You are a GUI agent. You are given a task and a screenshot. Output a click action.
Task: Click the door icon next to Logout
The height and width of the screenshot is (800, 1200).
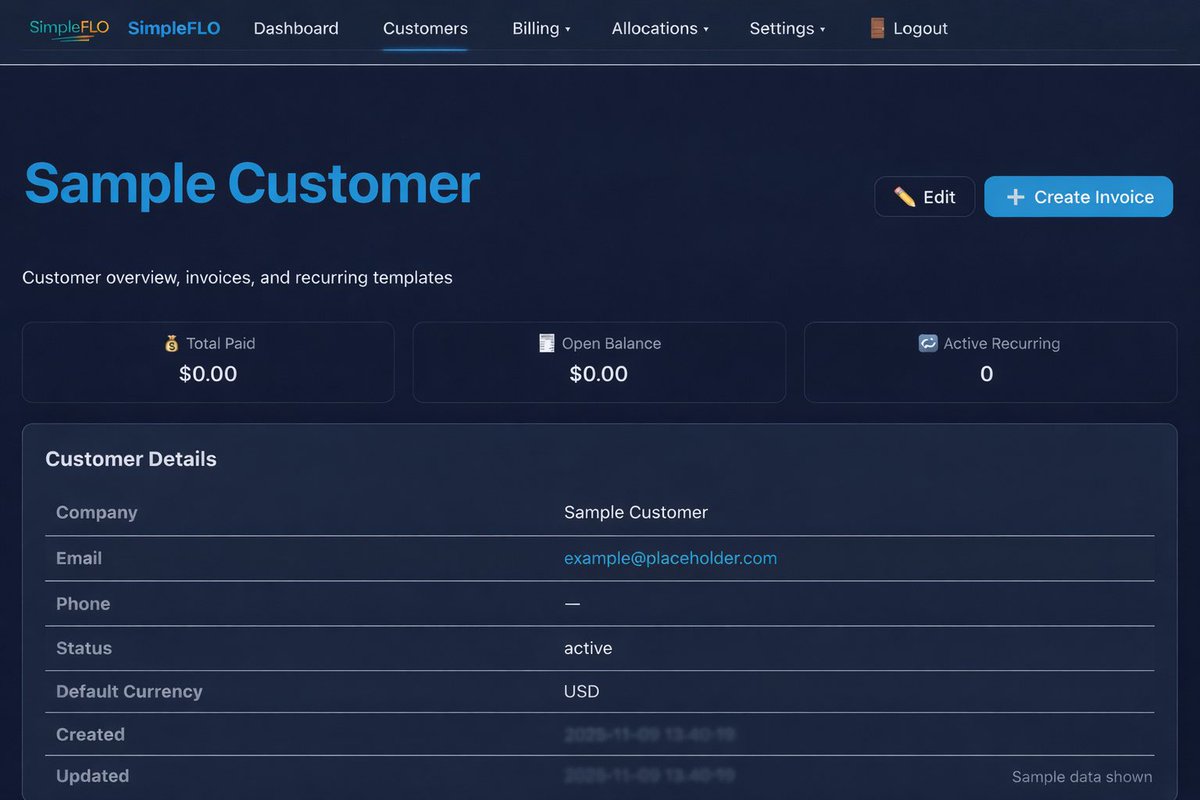click(x=877, y=28)
